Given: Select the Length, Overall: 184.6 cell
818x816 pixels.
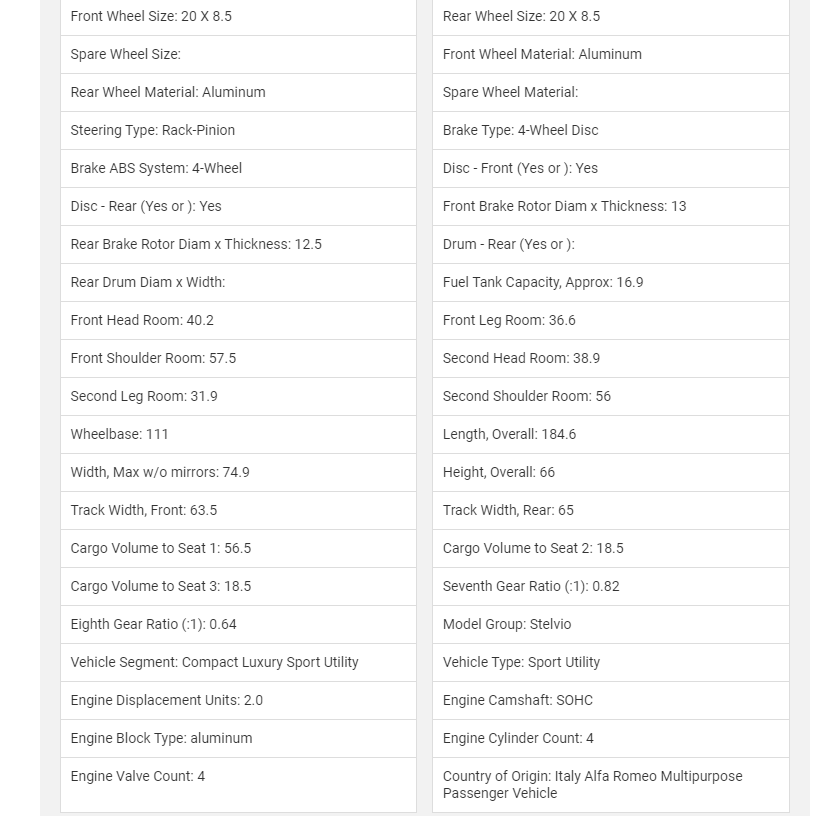Looking at the screenshot, I should coord(509,434).
